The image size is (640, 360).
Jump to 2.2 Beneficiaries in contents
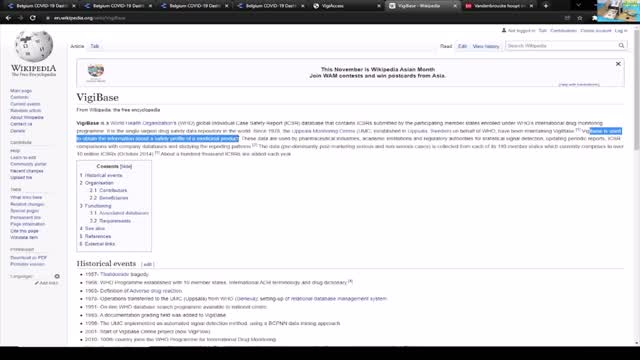point(109,198)
